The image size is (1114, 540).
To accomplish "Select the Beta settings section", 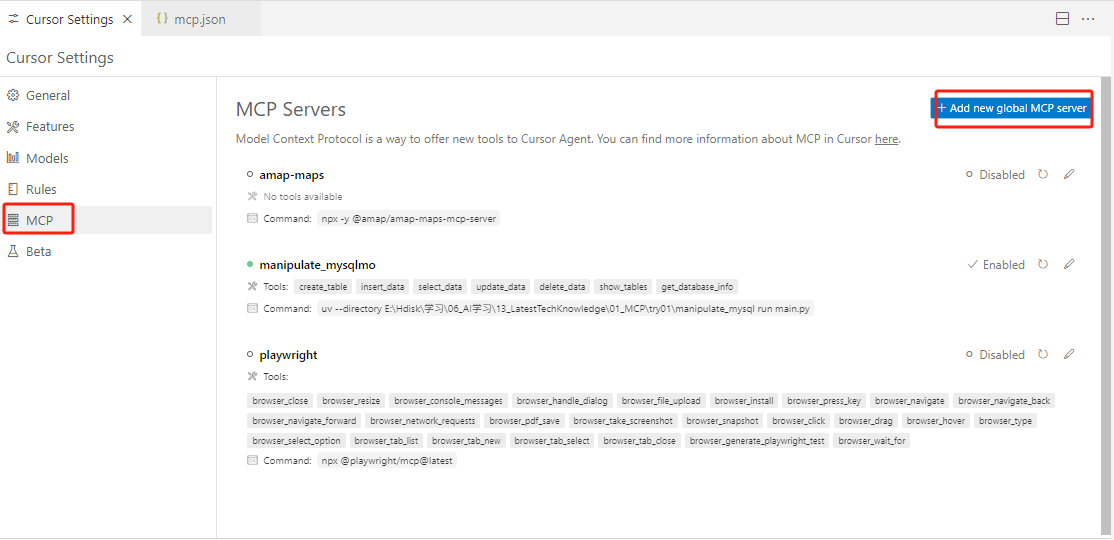I will pyautogui.click(x=39, y=252).
